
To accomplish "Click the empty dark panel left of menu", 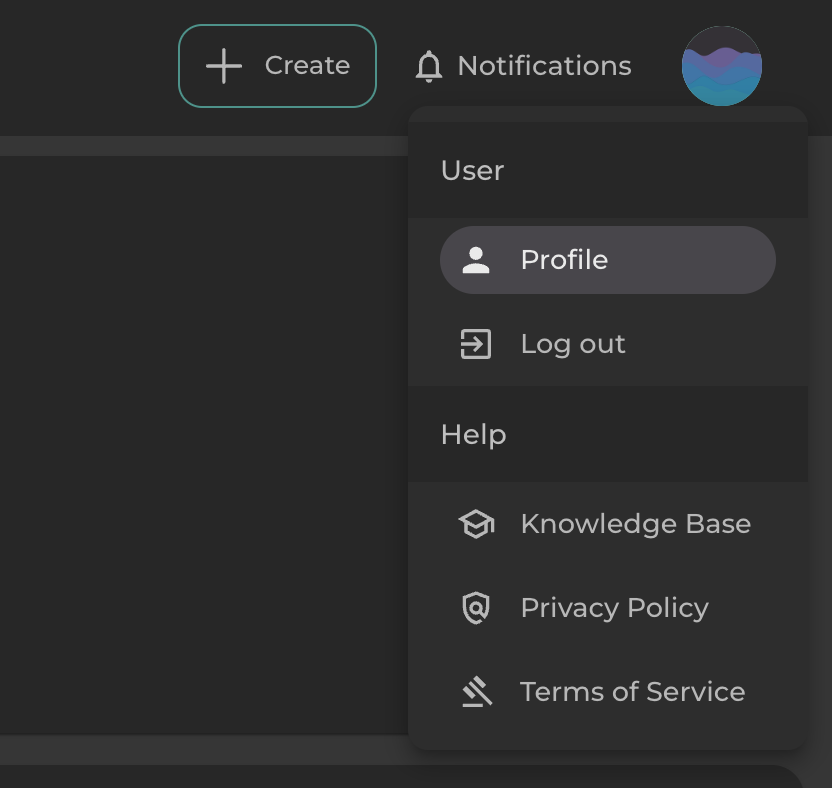I will [200, 440].
